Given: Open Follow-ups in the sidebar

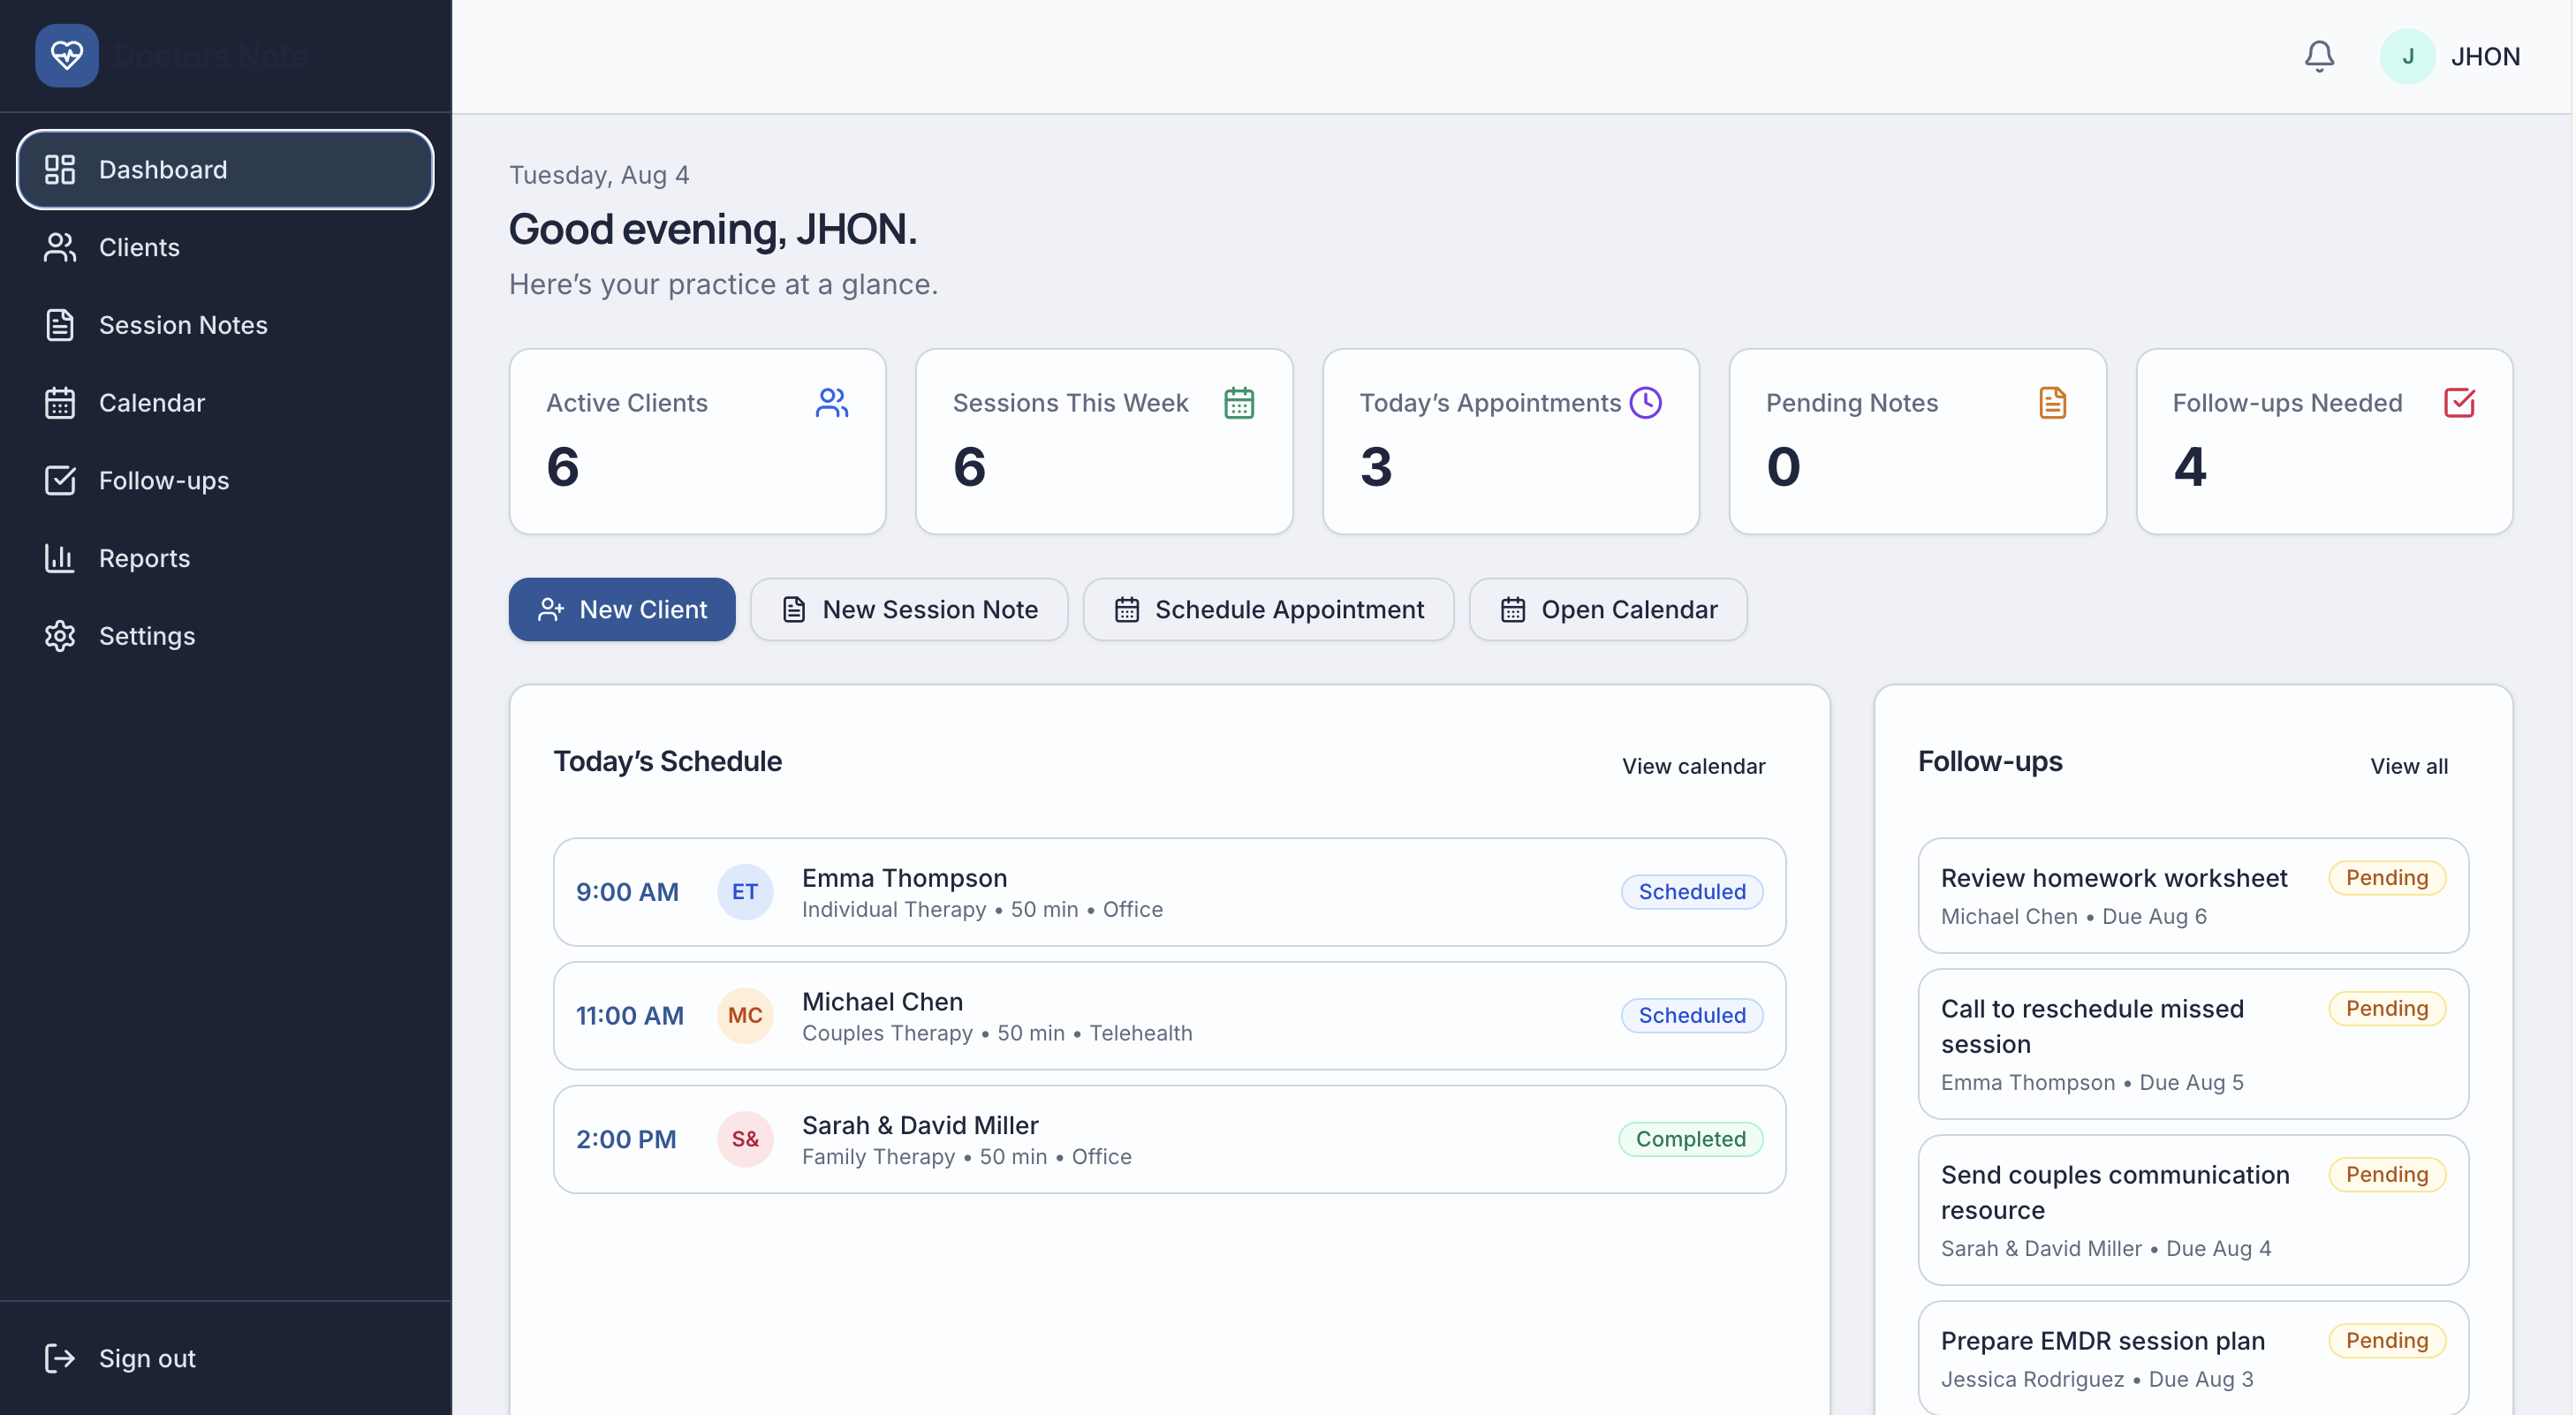Looking at the screenshot, I should [225, 480].
